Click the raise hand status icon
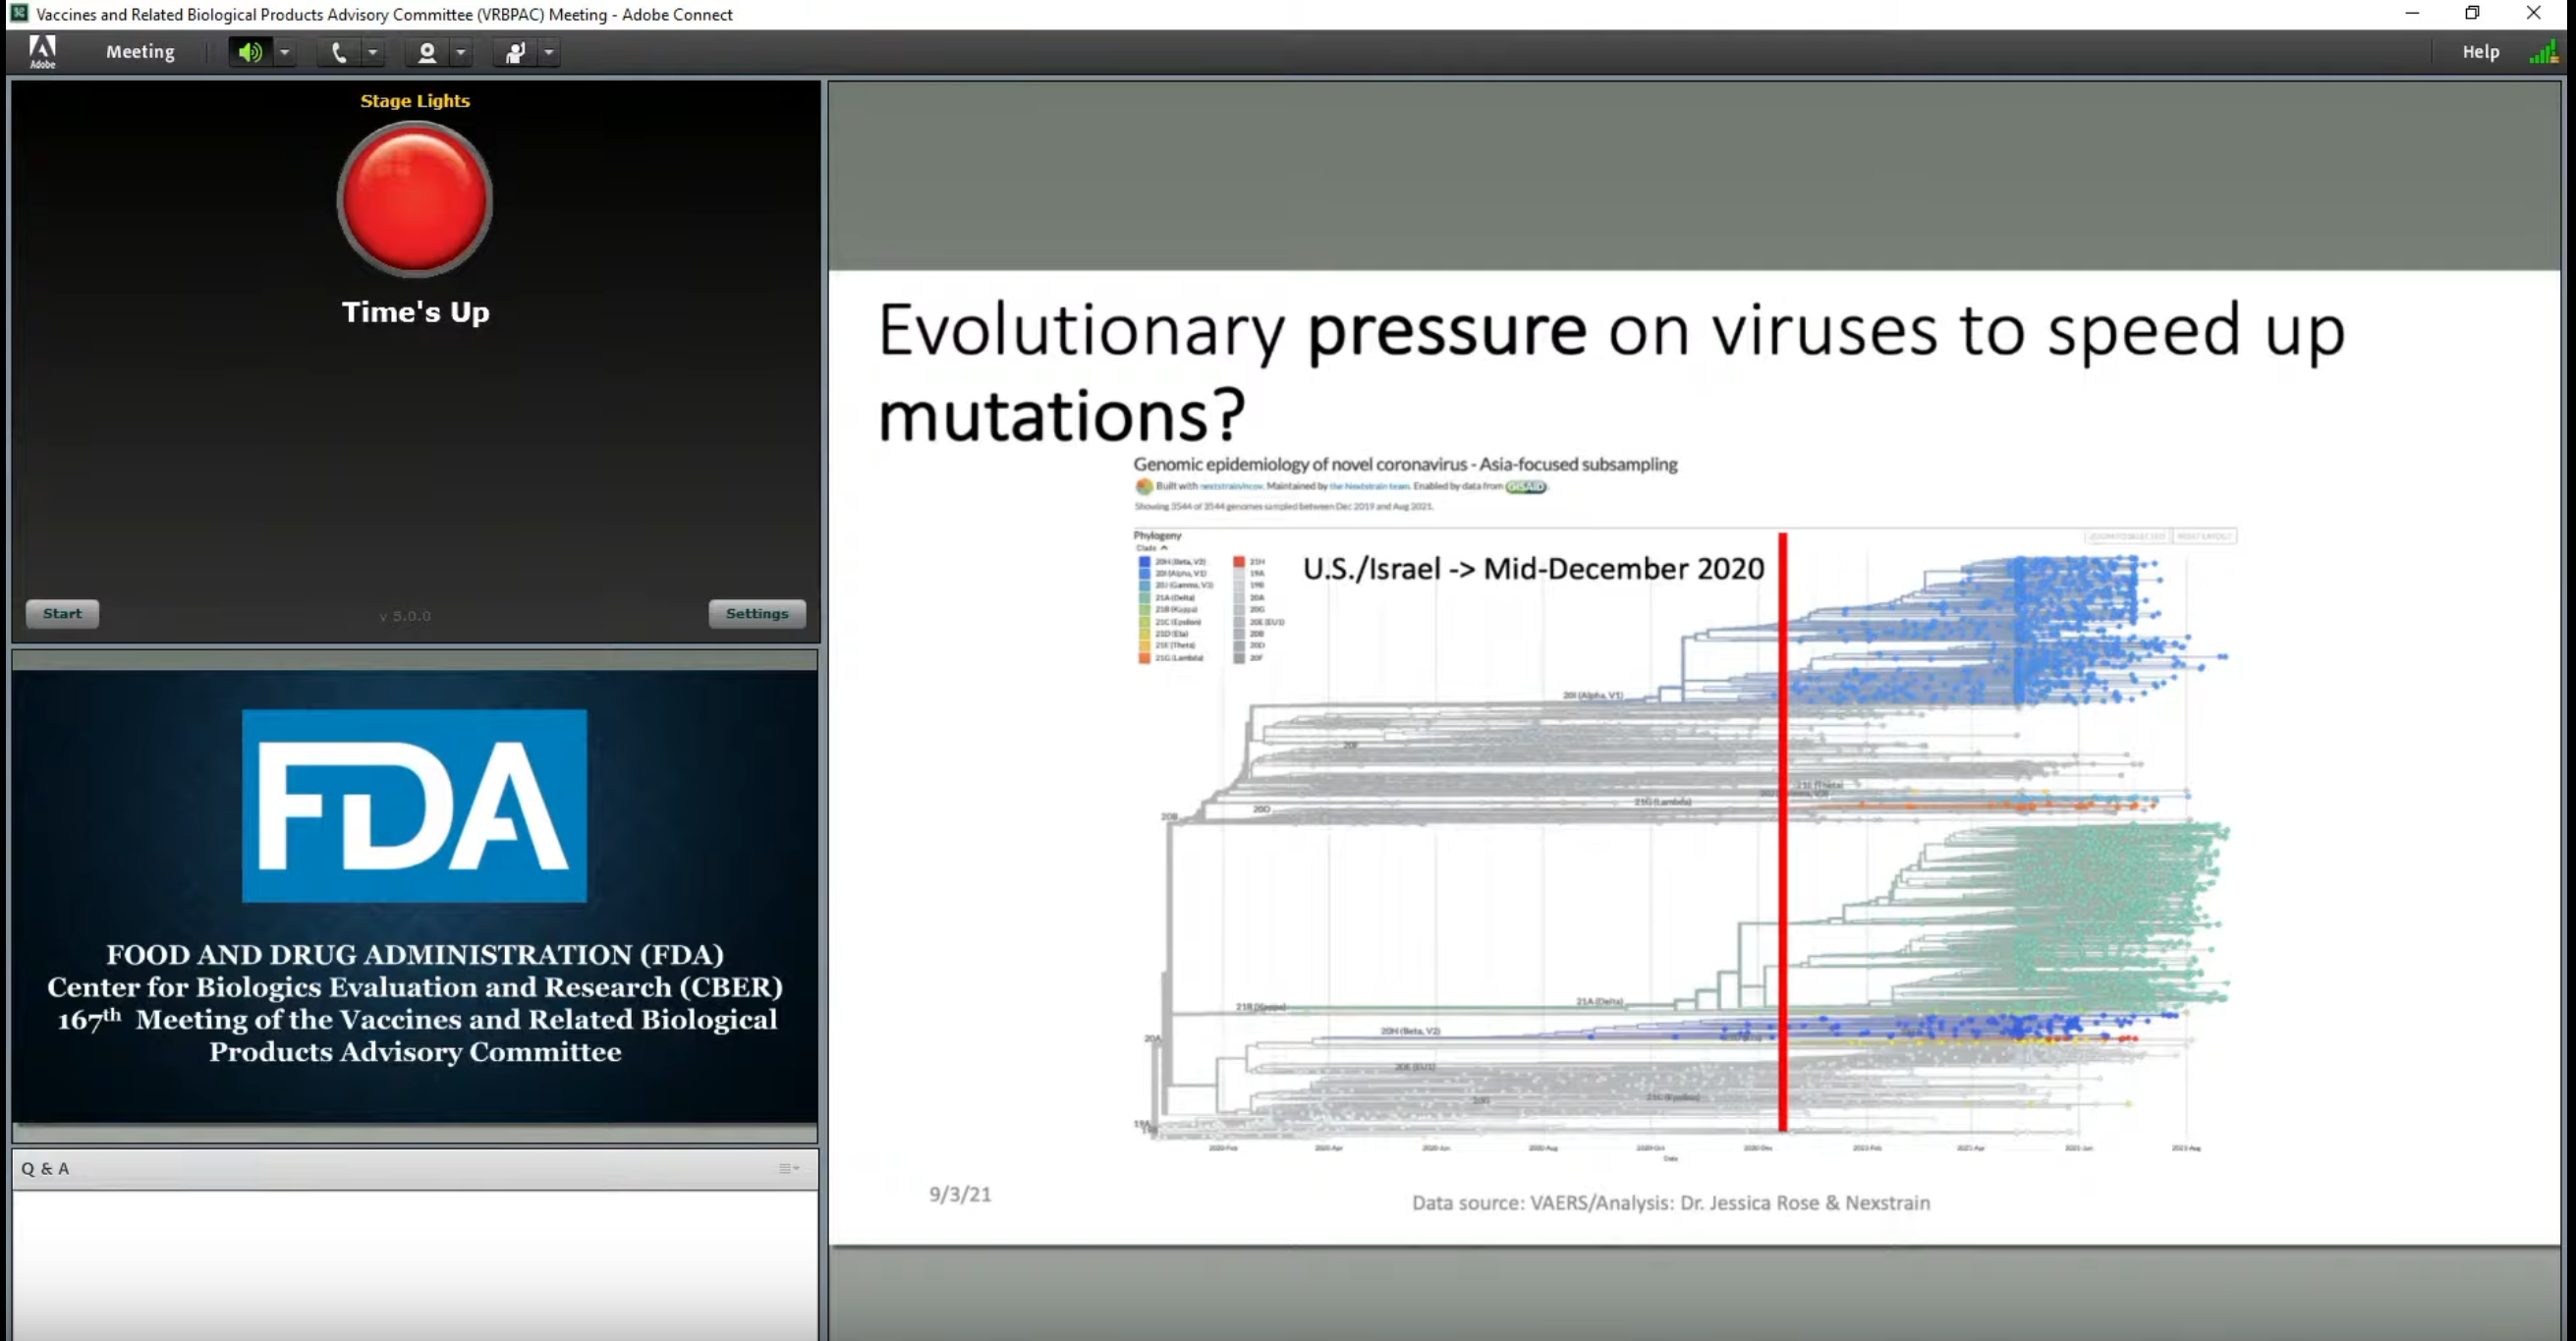The height and width of the screenshot is (1341, 2576). click(x=515, y=52)
